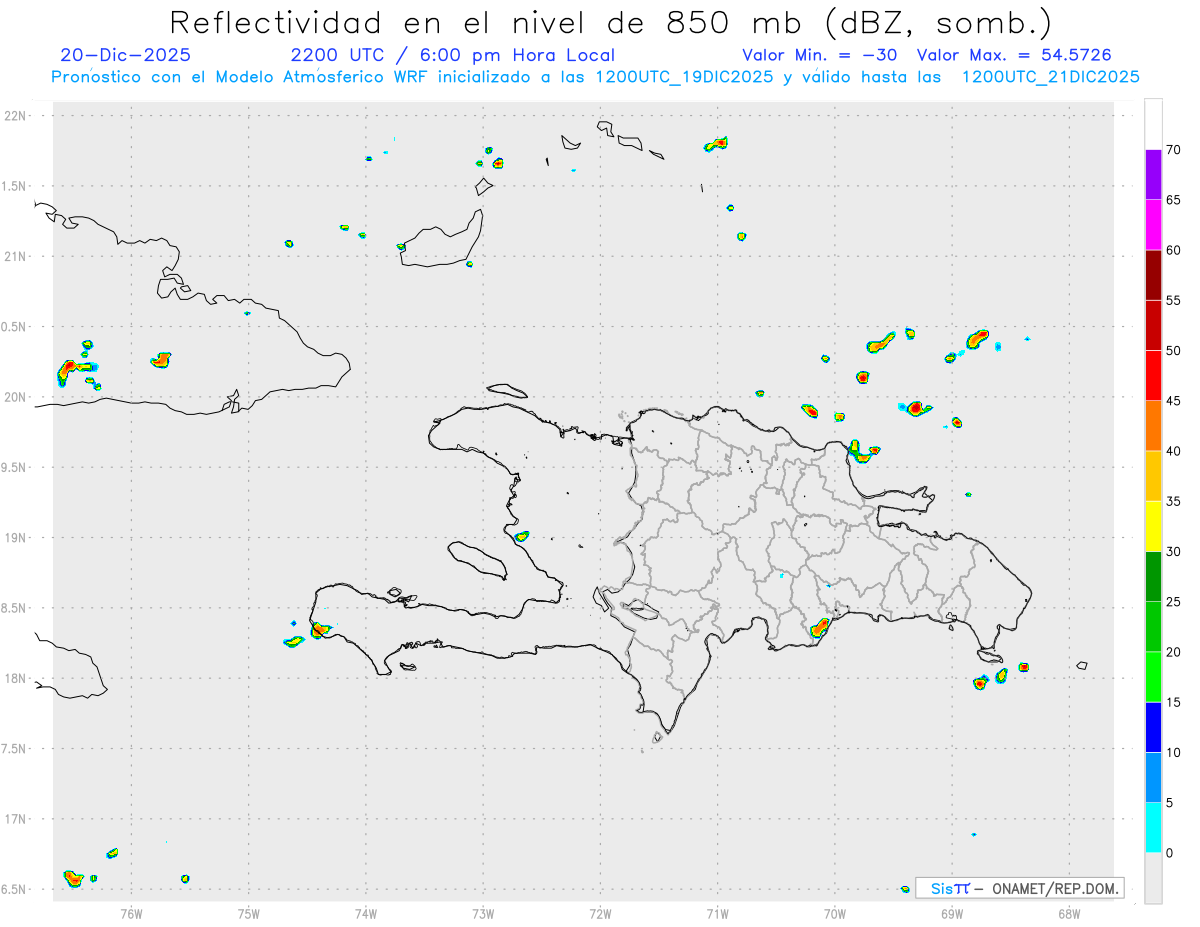Click the grey below-zero segment at colorbar bottom
The image size is (1200, 927).
1153,877
